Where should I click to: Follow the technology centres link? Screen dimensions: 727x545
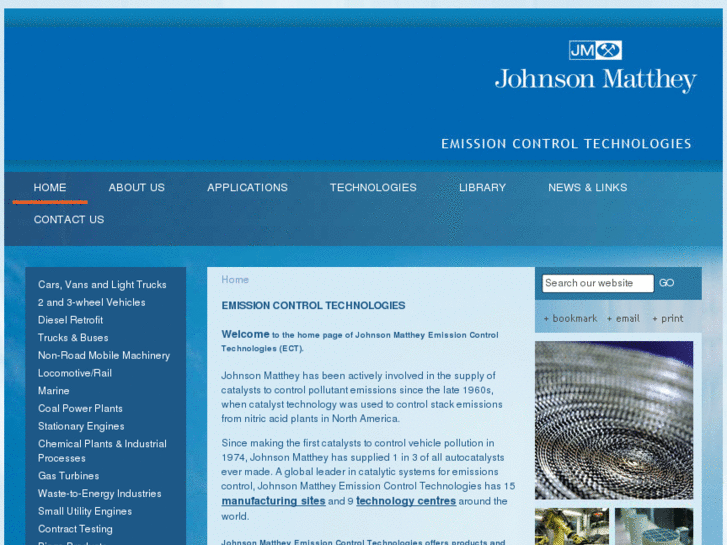[406, 501]
